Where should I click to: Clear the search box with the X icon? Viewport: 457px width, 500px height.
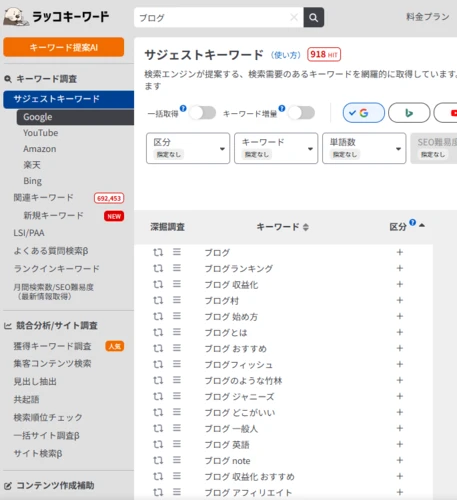click(x=294, y=17)
